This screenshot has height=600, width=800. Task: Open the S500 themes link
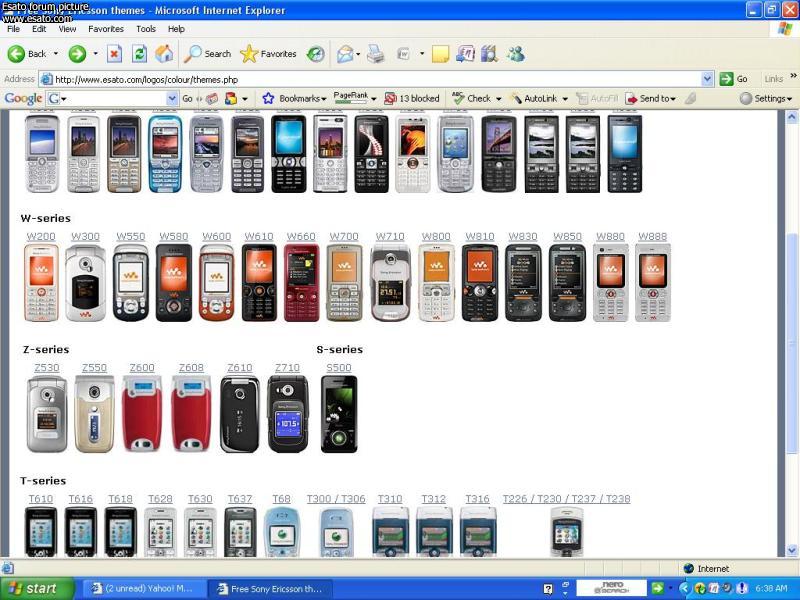pyautogui.click(x=339, y=368)
